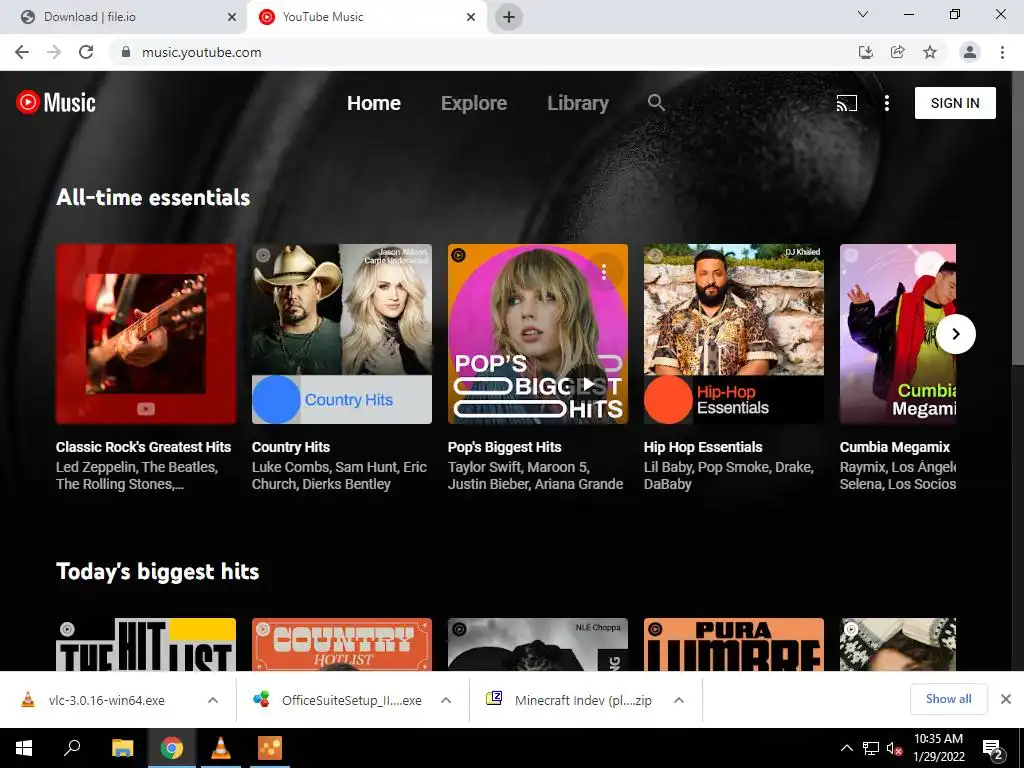Reload the page with the refresh icon
1024x768 pixels.
[x=86, y=52]
